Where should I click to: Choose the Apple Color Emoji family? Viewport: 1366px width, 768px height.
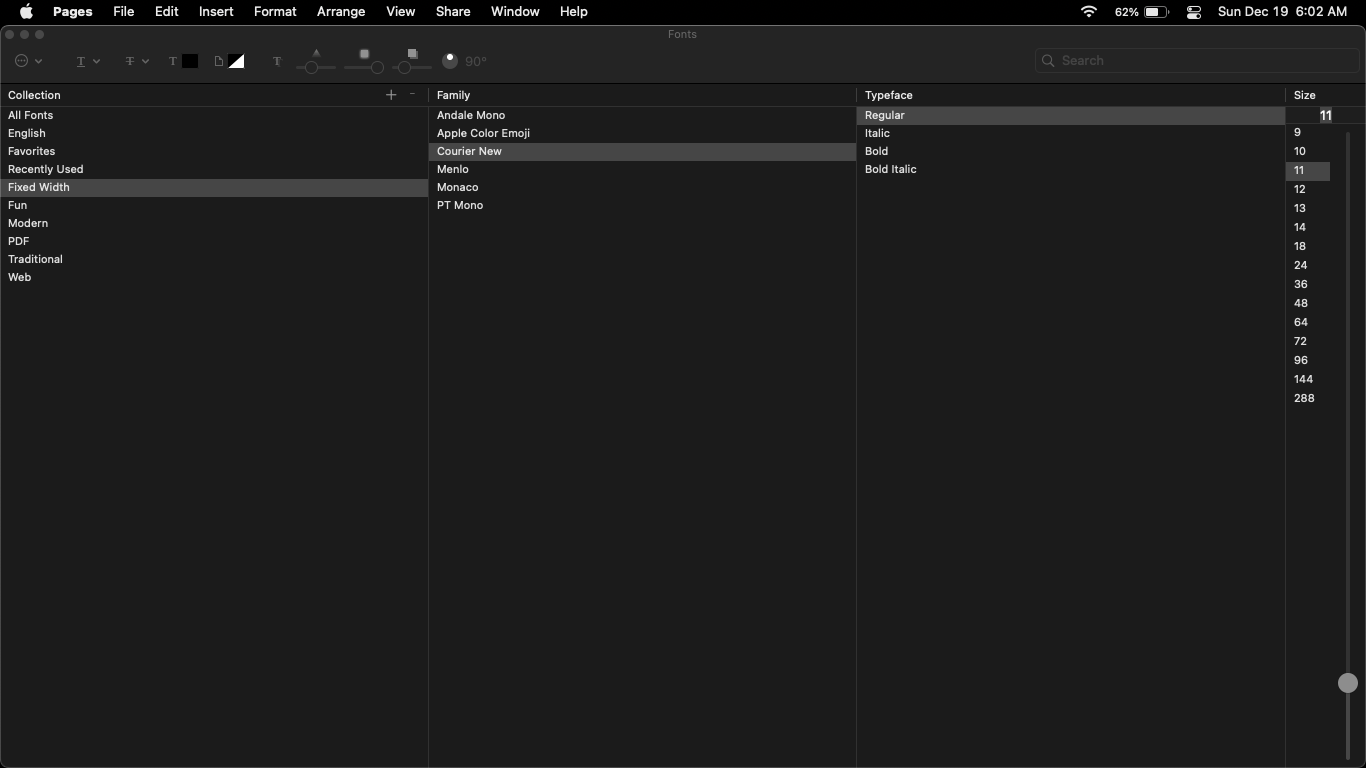pos(642,134)
